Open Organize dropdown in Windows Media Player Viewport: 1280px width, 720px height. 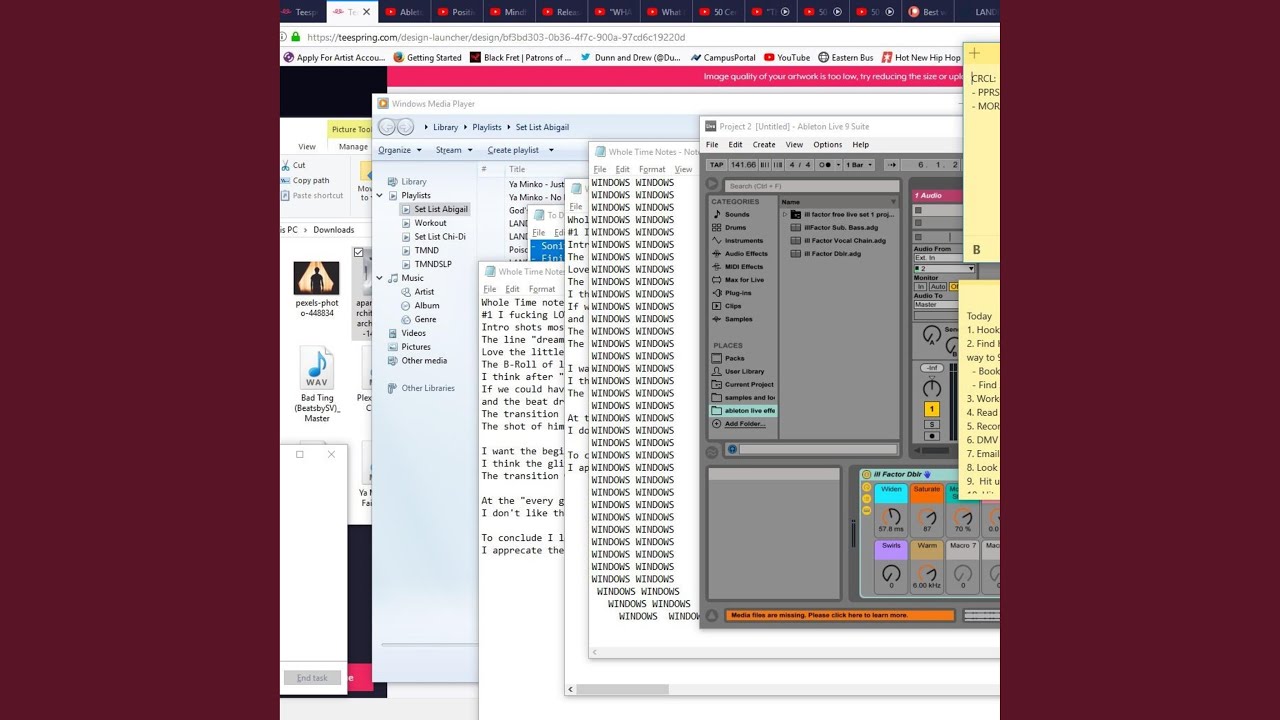click(x=399, y=150)
